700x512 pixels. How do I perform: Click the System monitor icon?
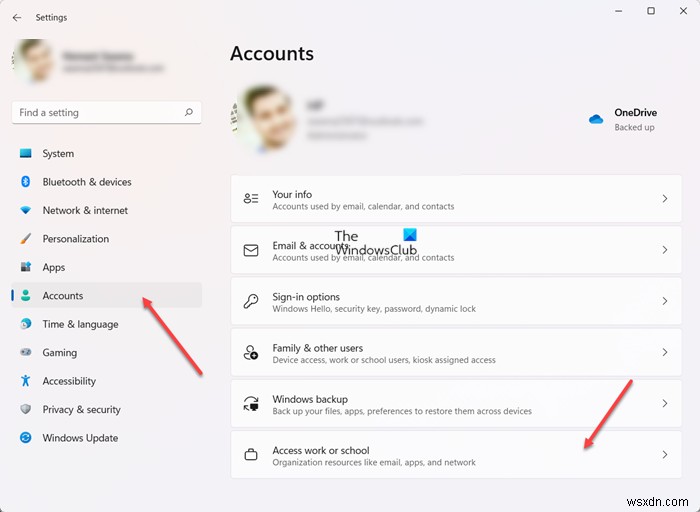click(26, 154)
